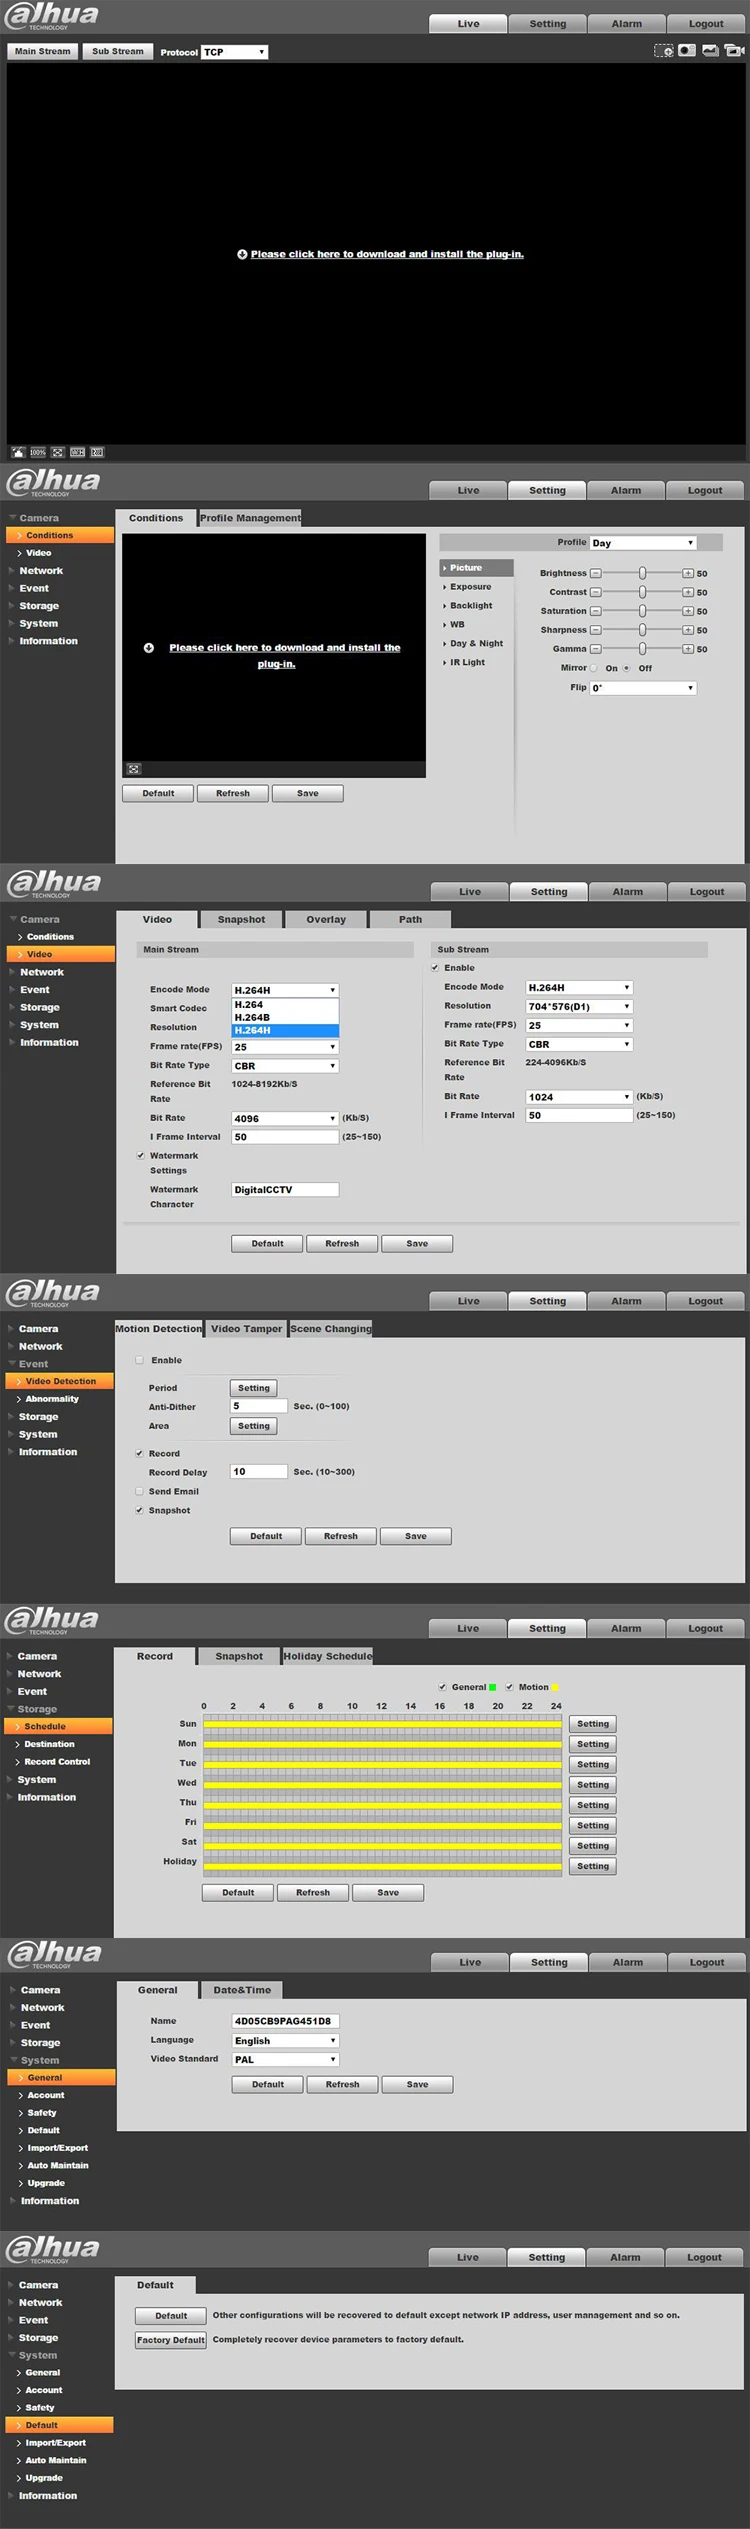This screenshot has height=2529, width=750.
Task: Click the Record Delay input field
Action: point(259,1472)
